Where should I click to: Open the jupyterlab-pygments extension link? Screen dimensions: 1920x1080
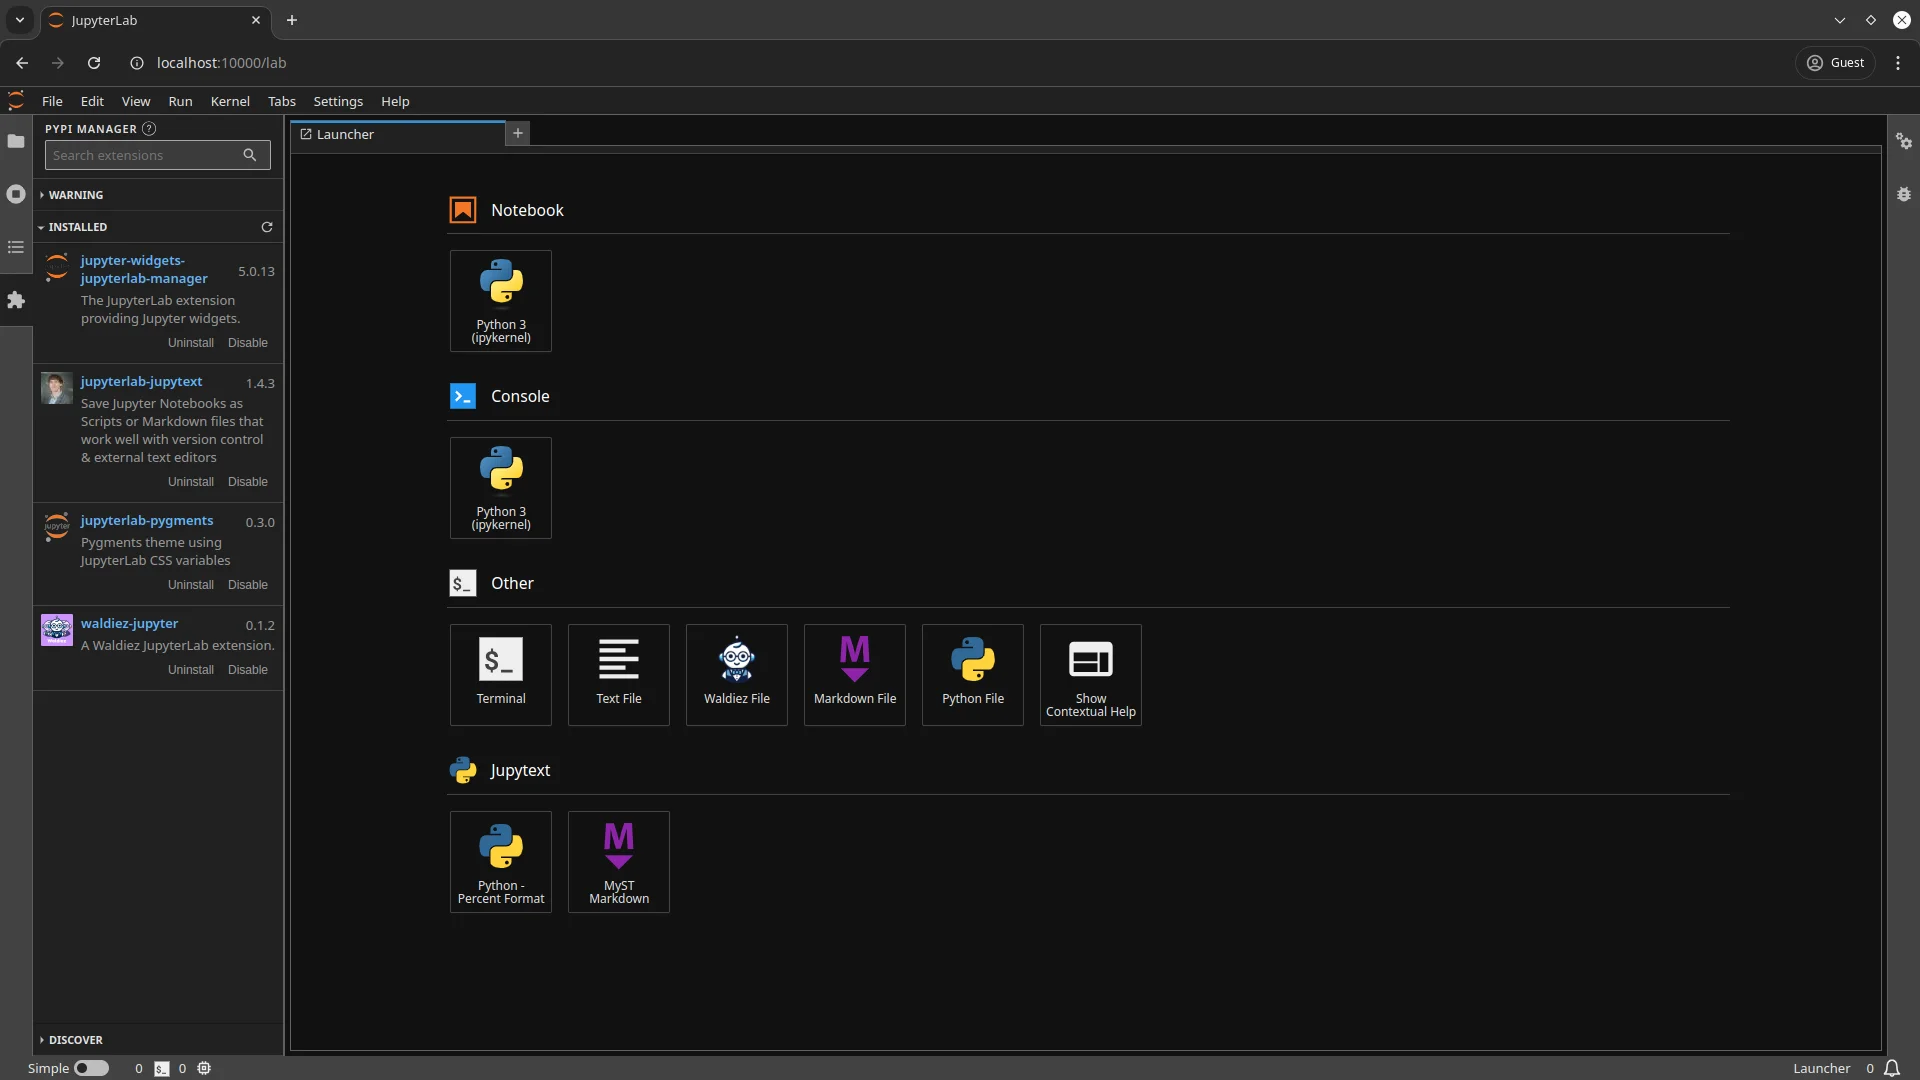click(x=147, y=520)
